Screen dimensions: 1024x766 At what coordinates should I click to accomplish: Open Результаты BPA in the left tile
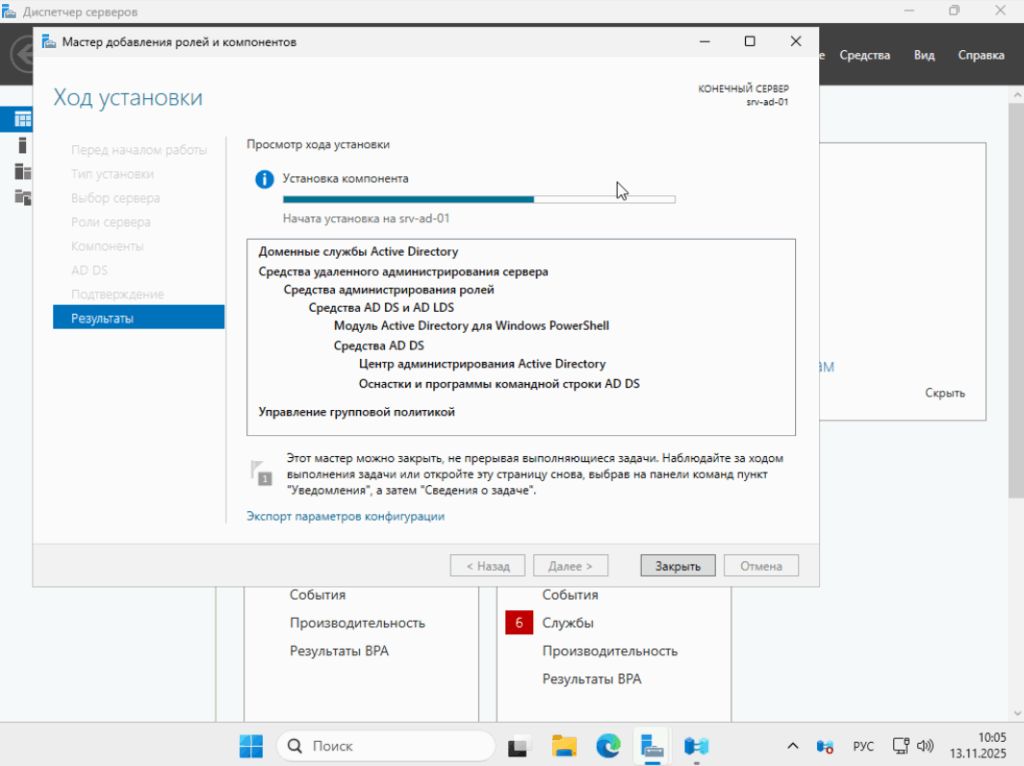pos(339,651)
